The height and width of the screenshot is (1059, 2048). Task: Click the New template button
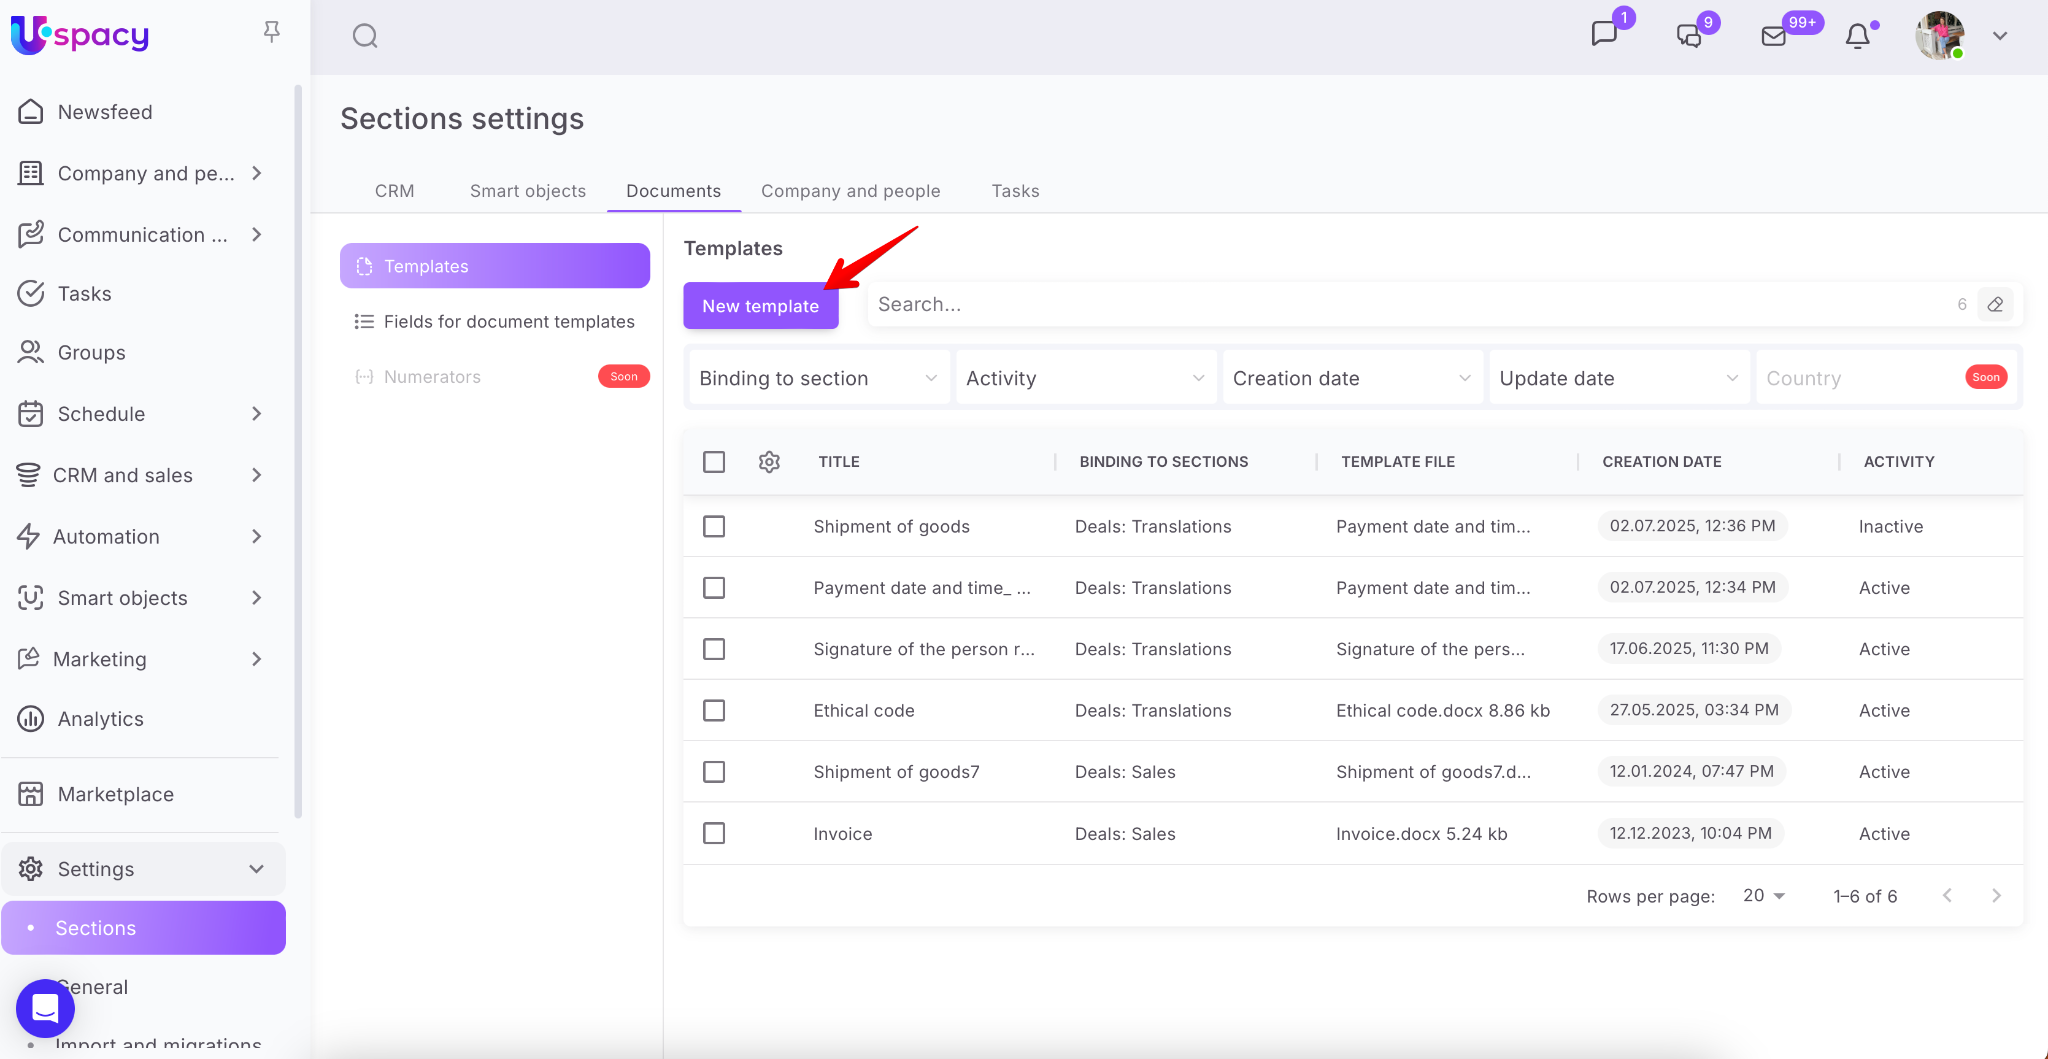click(760, 306)
